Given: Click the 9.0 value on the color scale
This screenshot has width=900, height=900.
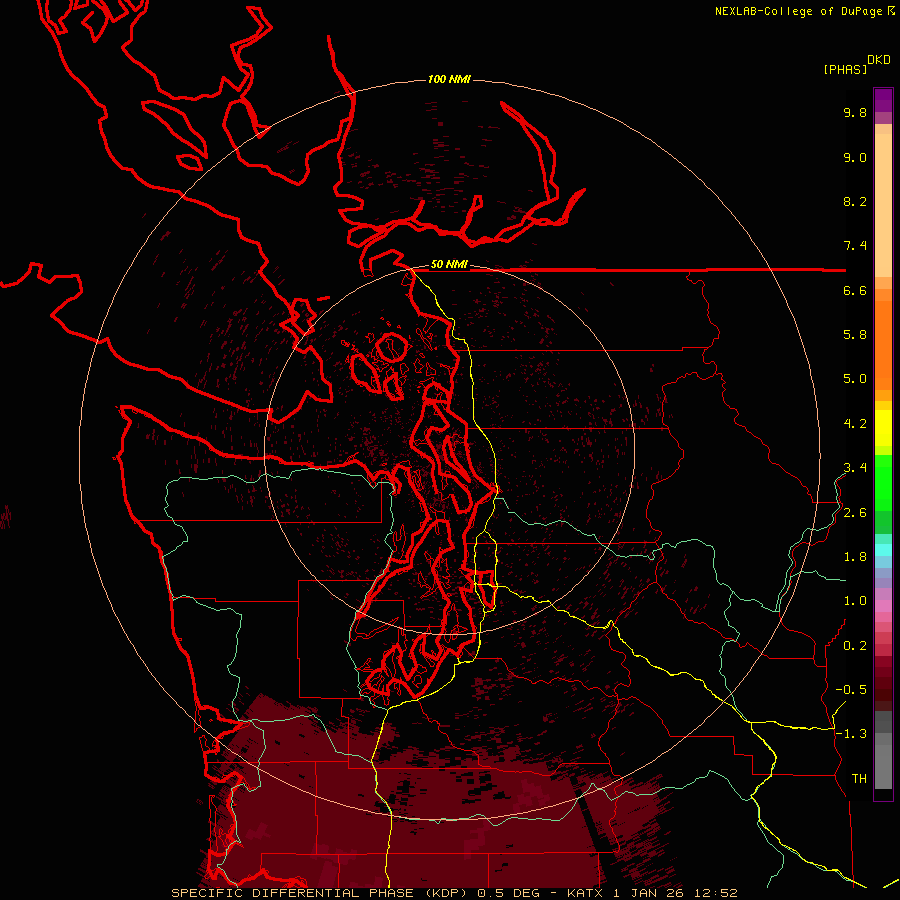Looking at the screenshot, I should [x=855, y=157].
